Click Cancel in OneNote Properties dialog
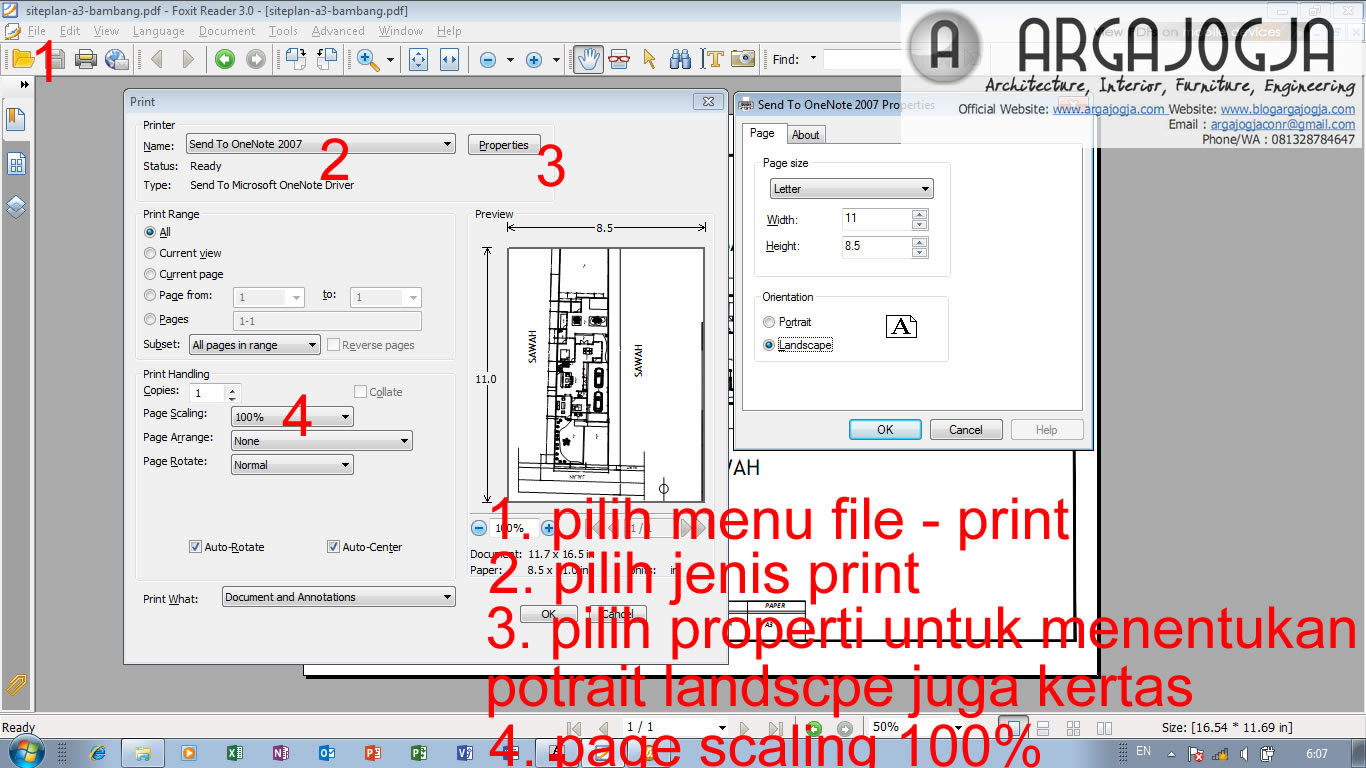Viewport: 1366px width, 768px height. coord(966,430)
